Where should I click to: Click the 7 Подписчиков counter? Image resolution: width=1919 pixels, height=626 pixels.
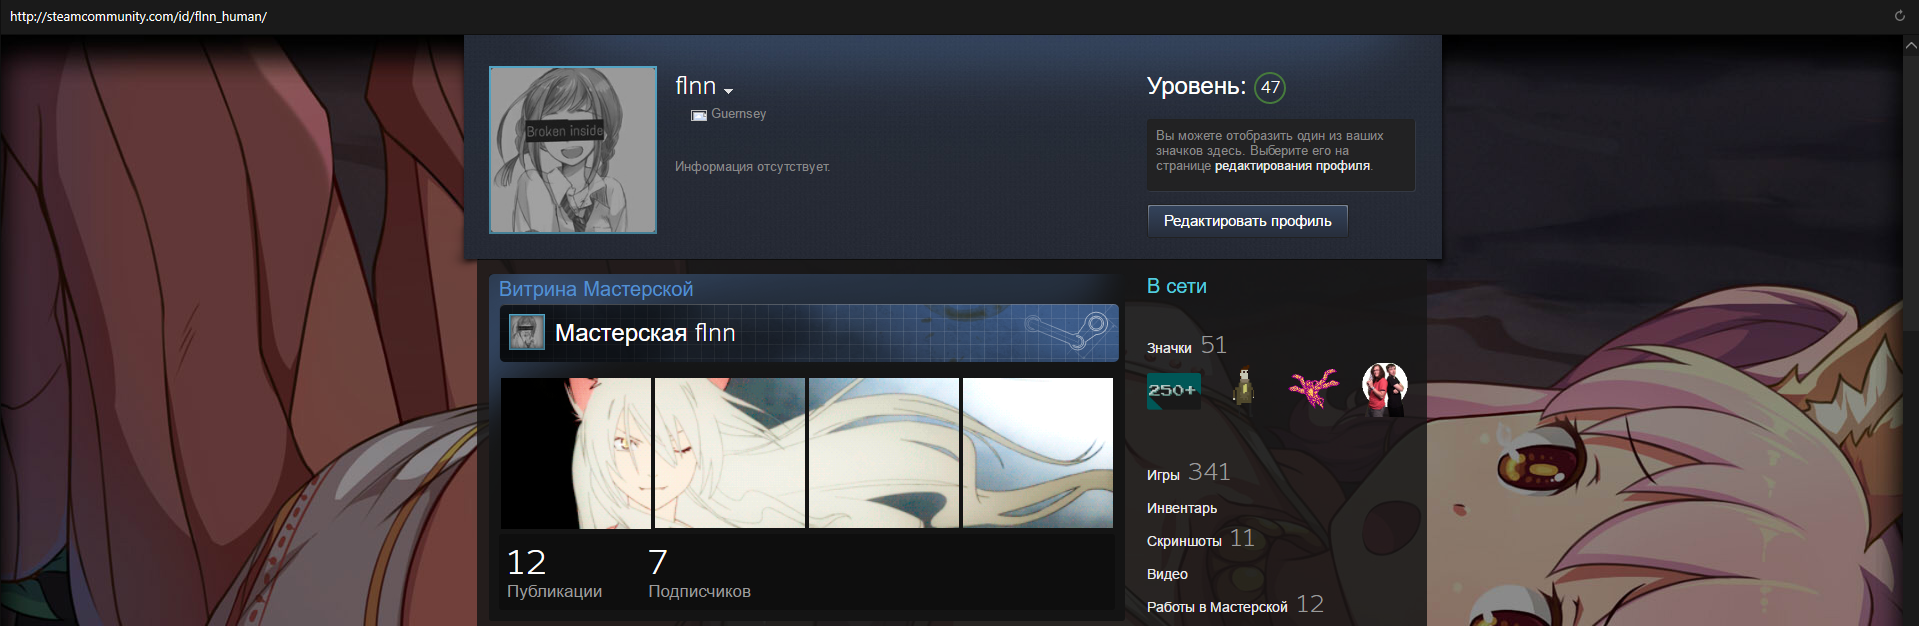(699, 573)
